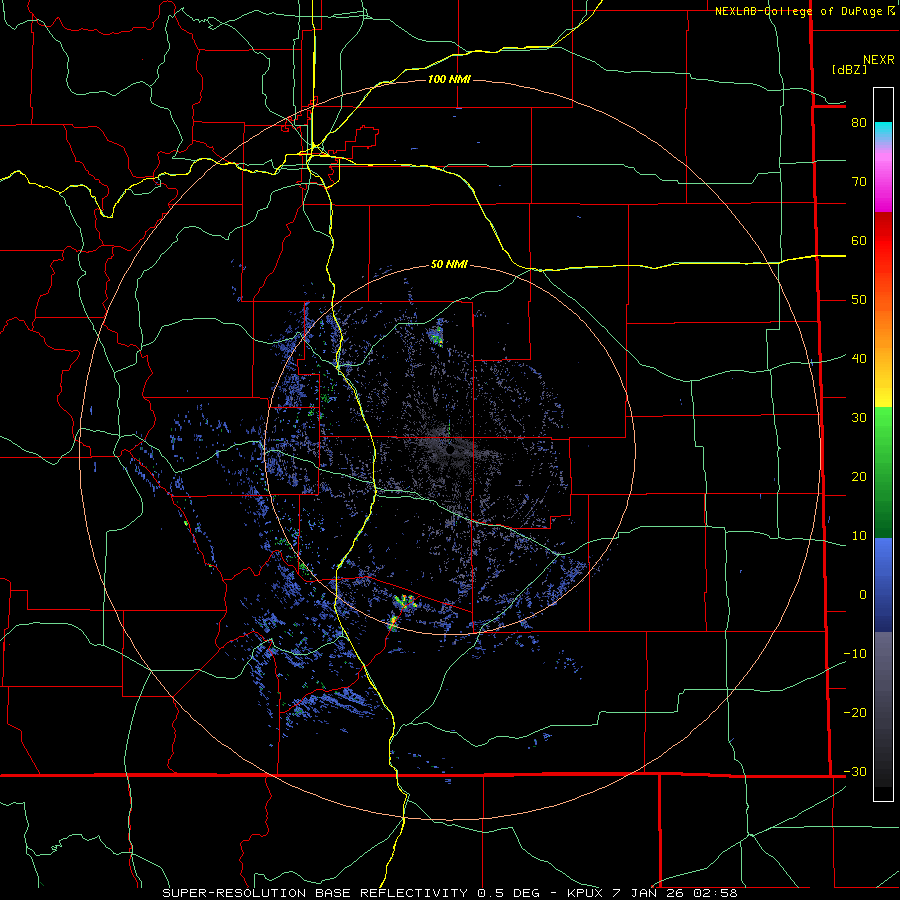Click the 50 NMI range ring label
The image size is (900, 900).
pyautogui.click(x=449, y=264)
